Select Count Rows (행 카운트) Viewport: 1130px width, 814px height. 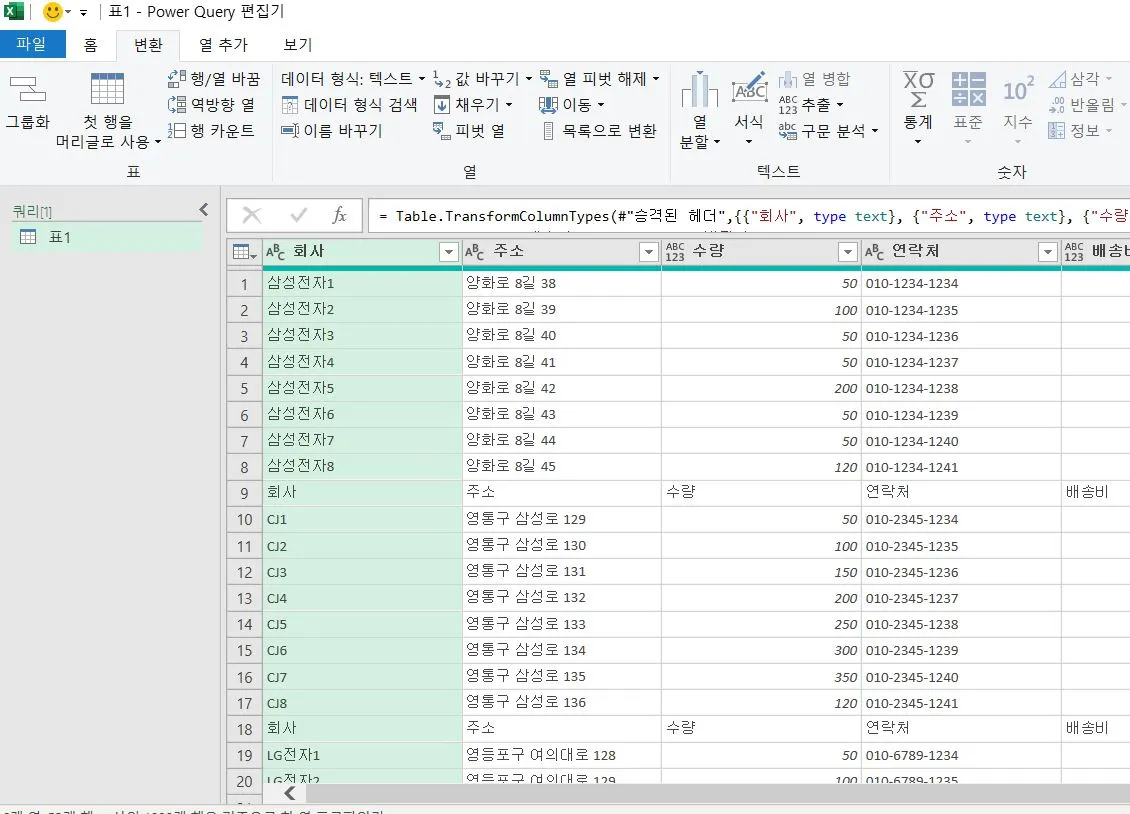(x=211, y=130)
